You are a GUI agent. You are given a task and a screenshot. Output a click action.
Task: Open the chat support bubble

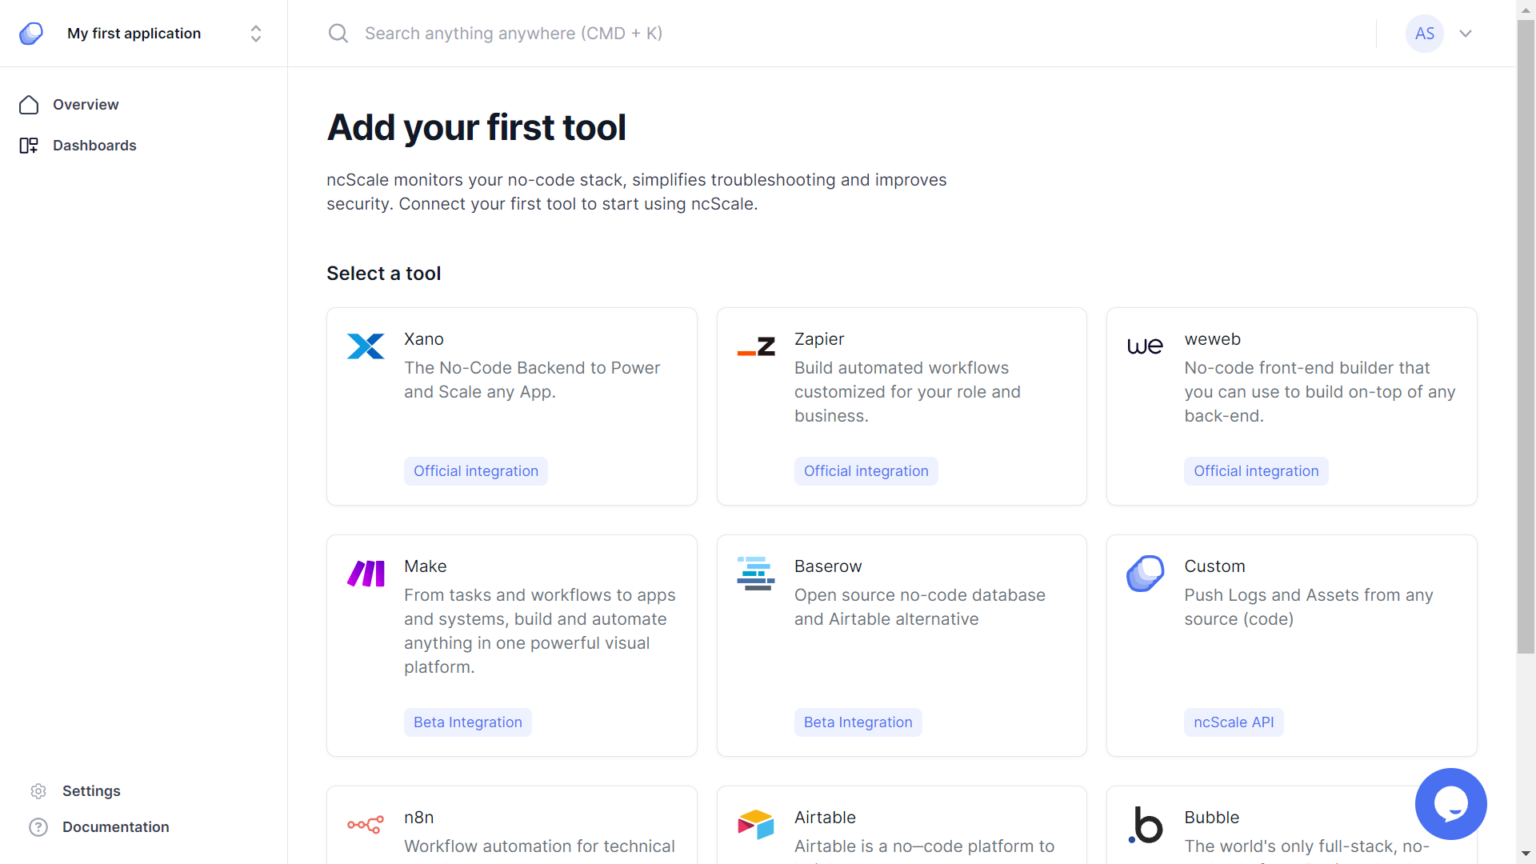[1450, 803]
